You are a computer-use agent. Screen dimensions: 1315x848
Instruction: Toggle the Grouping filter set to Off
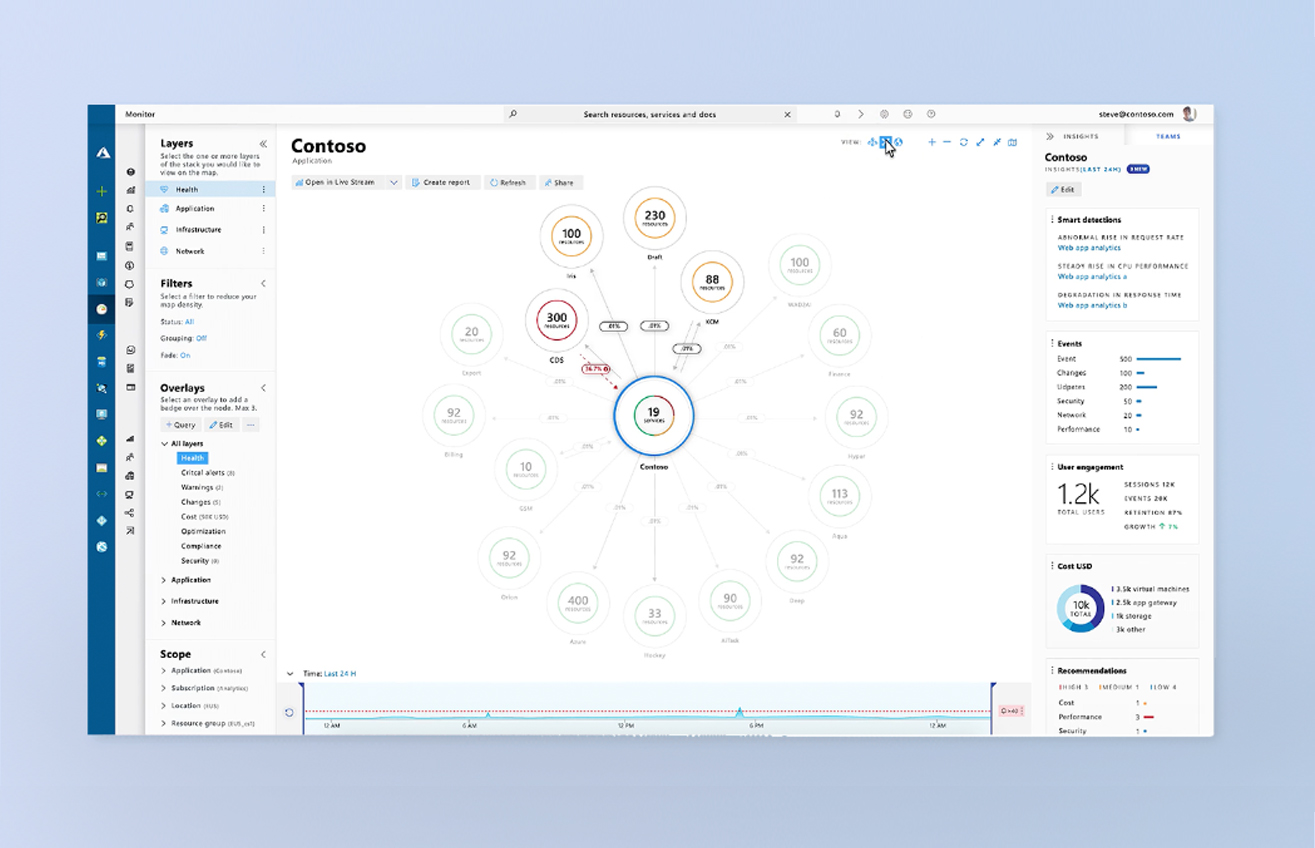(x=201, y=338)
